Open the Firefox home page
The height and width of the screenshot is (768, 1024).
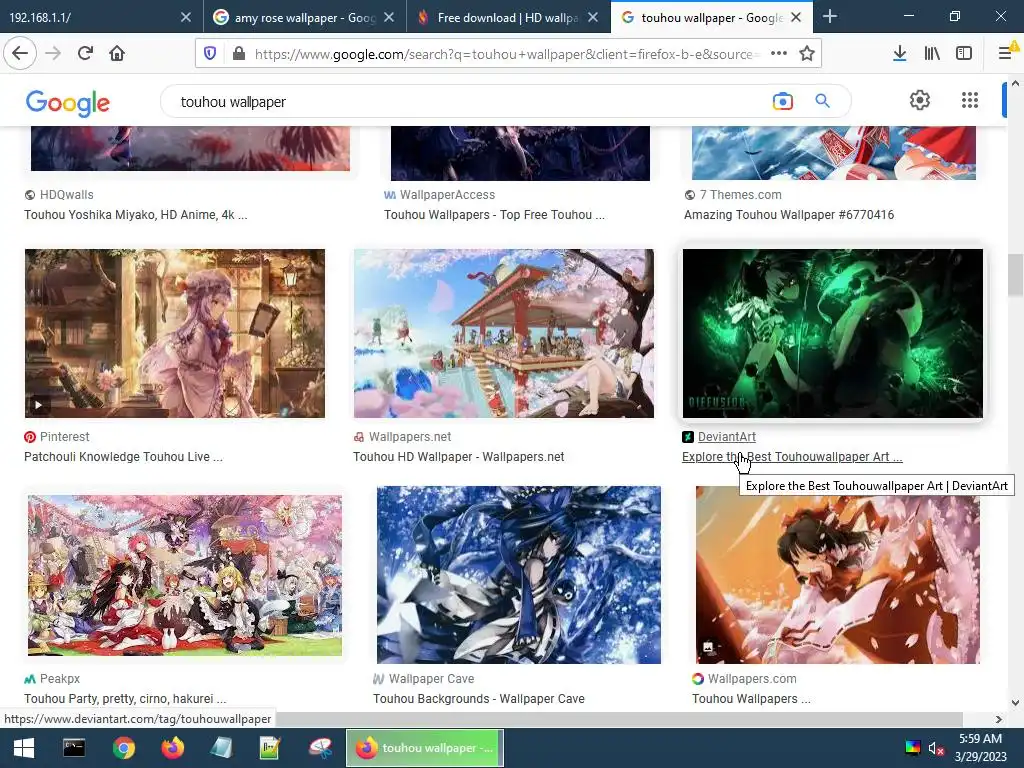117,54
